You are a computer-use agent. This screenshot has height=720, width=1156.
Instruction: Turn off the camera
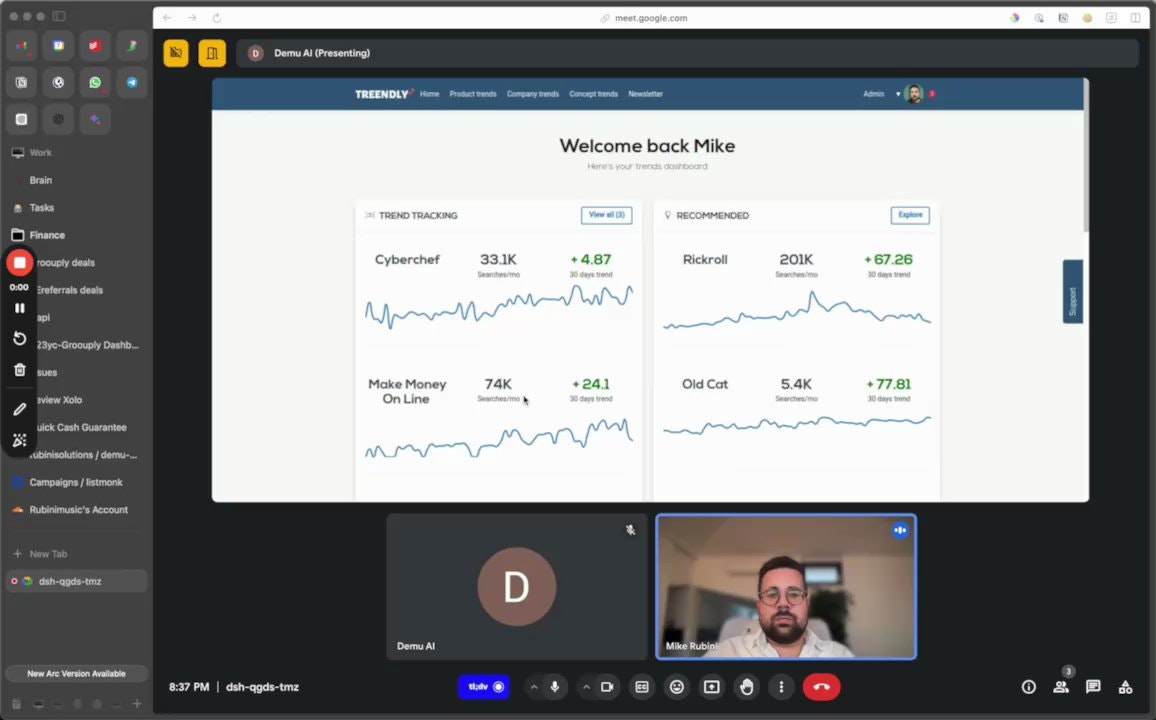pyautogui.click(x=607, y=687)
